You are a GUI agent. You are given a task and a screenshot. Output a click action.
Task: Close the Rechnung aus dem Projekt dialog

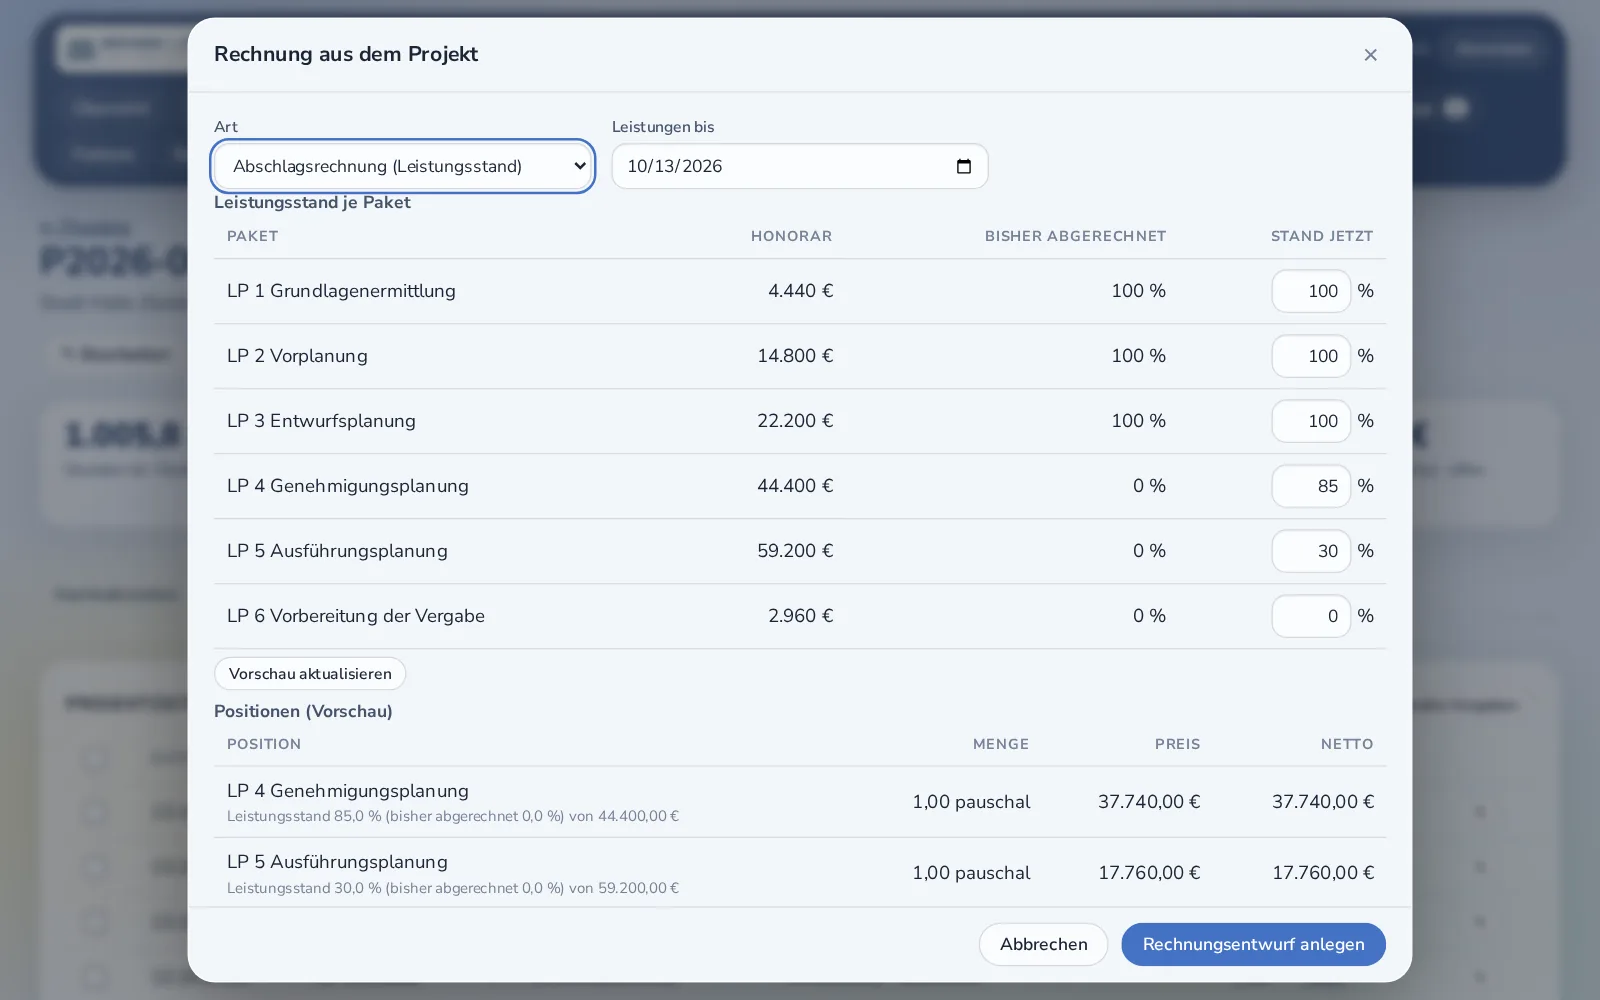coord(1370,55)
